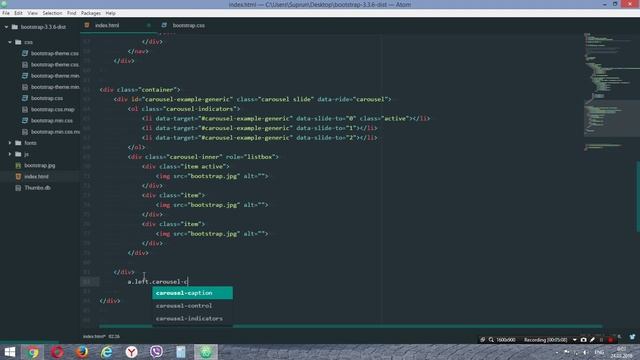Click the css folder icon

click(x=18, y=42)
